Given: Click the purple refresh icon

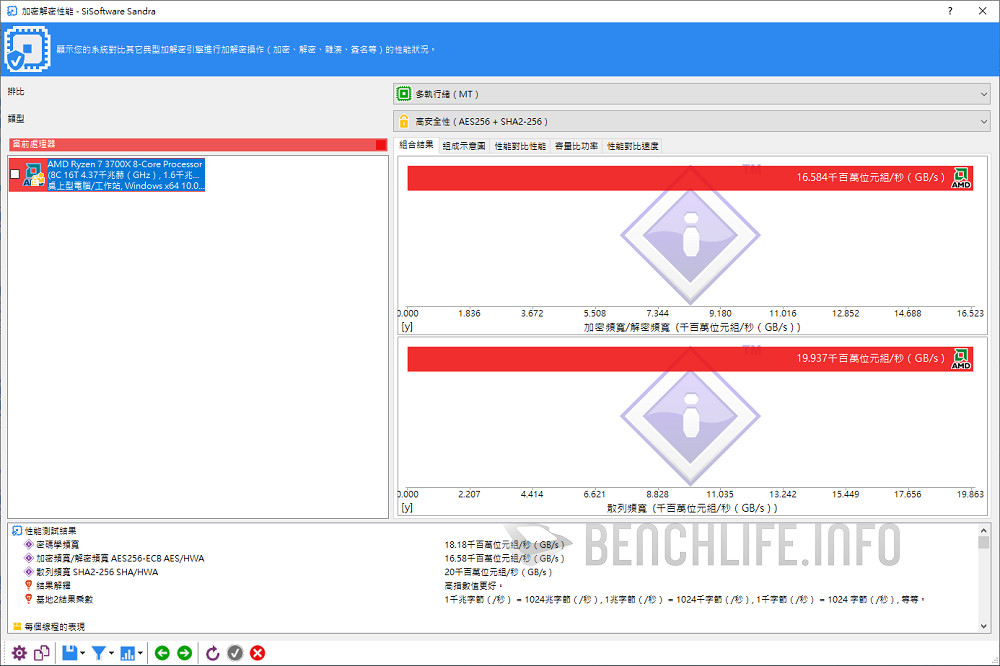Looking at the screenshot, I should [x=212, y=653].
